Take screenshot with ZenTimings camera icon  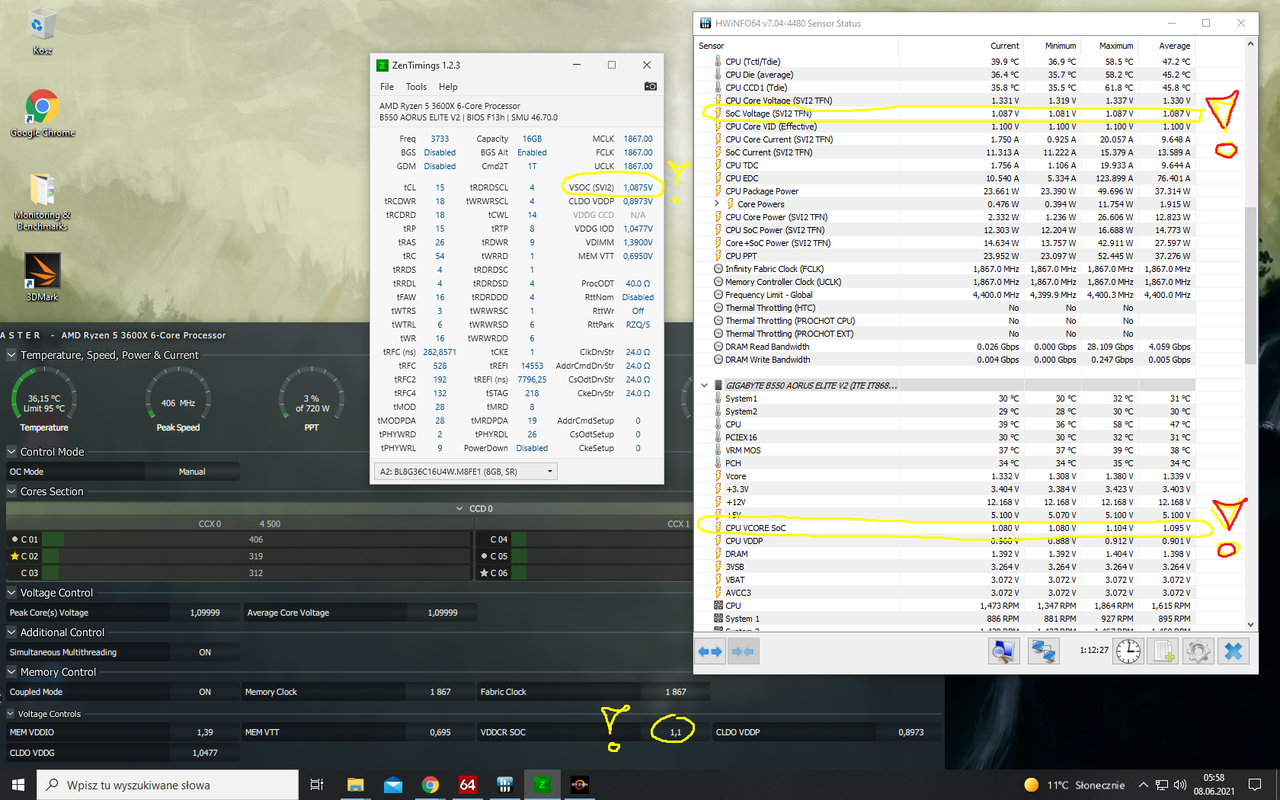[650, 87]
